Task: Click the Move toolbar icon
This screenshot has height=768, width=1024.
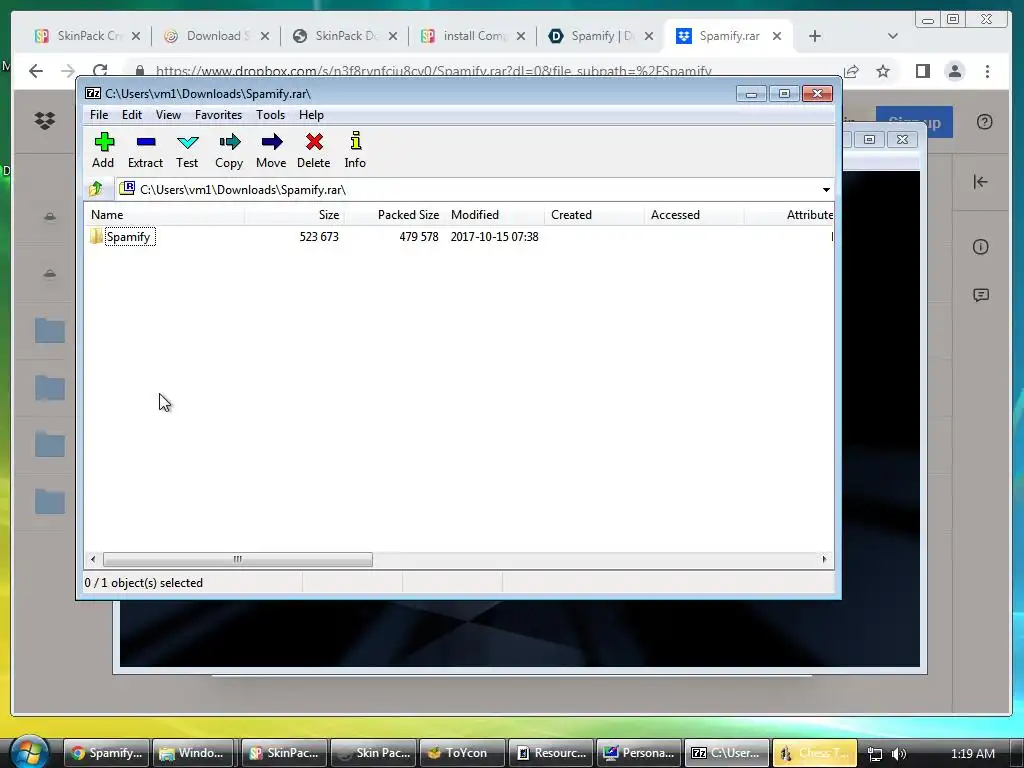Action: (271, 150)
